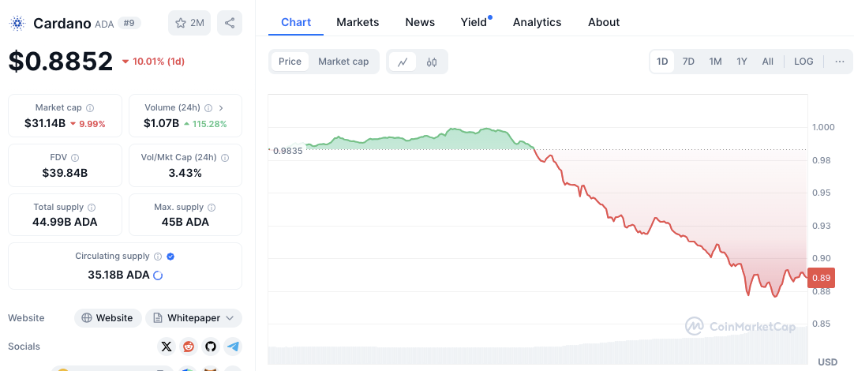This screenshot has height=379, width=859.
Task: Click the Market cap info icon
Action: pyautogui.click(x=90, y=108)
